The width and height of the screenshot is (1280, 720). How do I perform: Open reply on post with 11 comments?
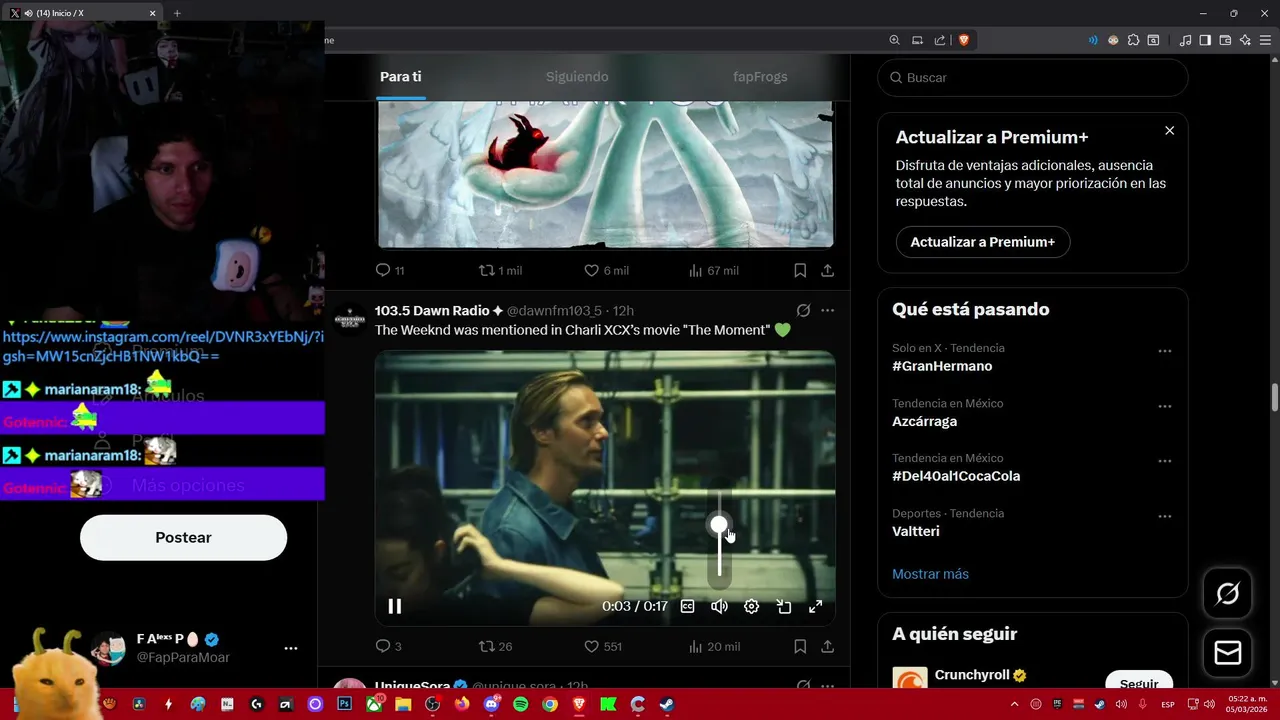click(390, 271)
